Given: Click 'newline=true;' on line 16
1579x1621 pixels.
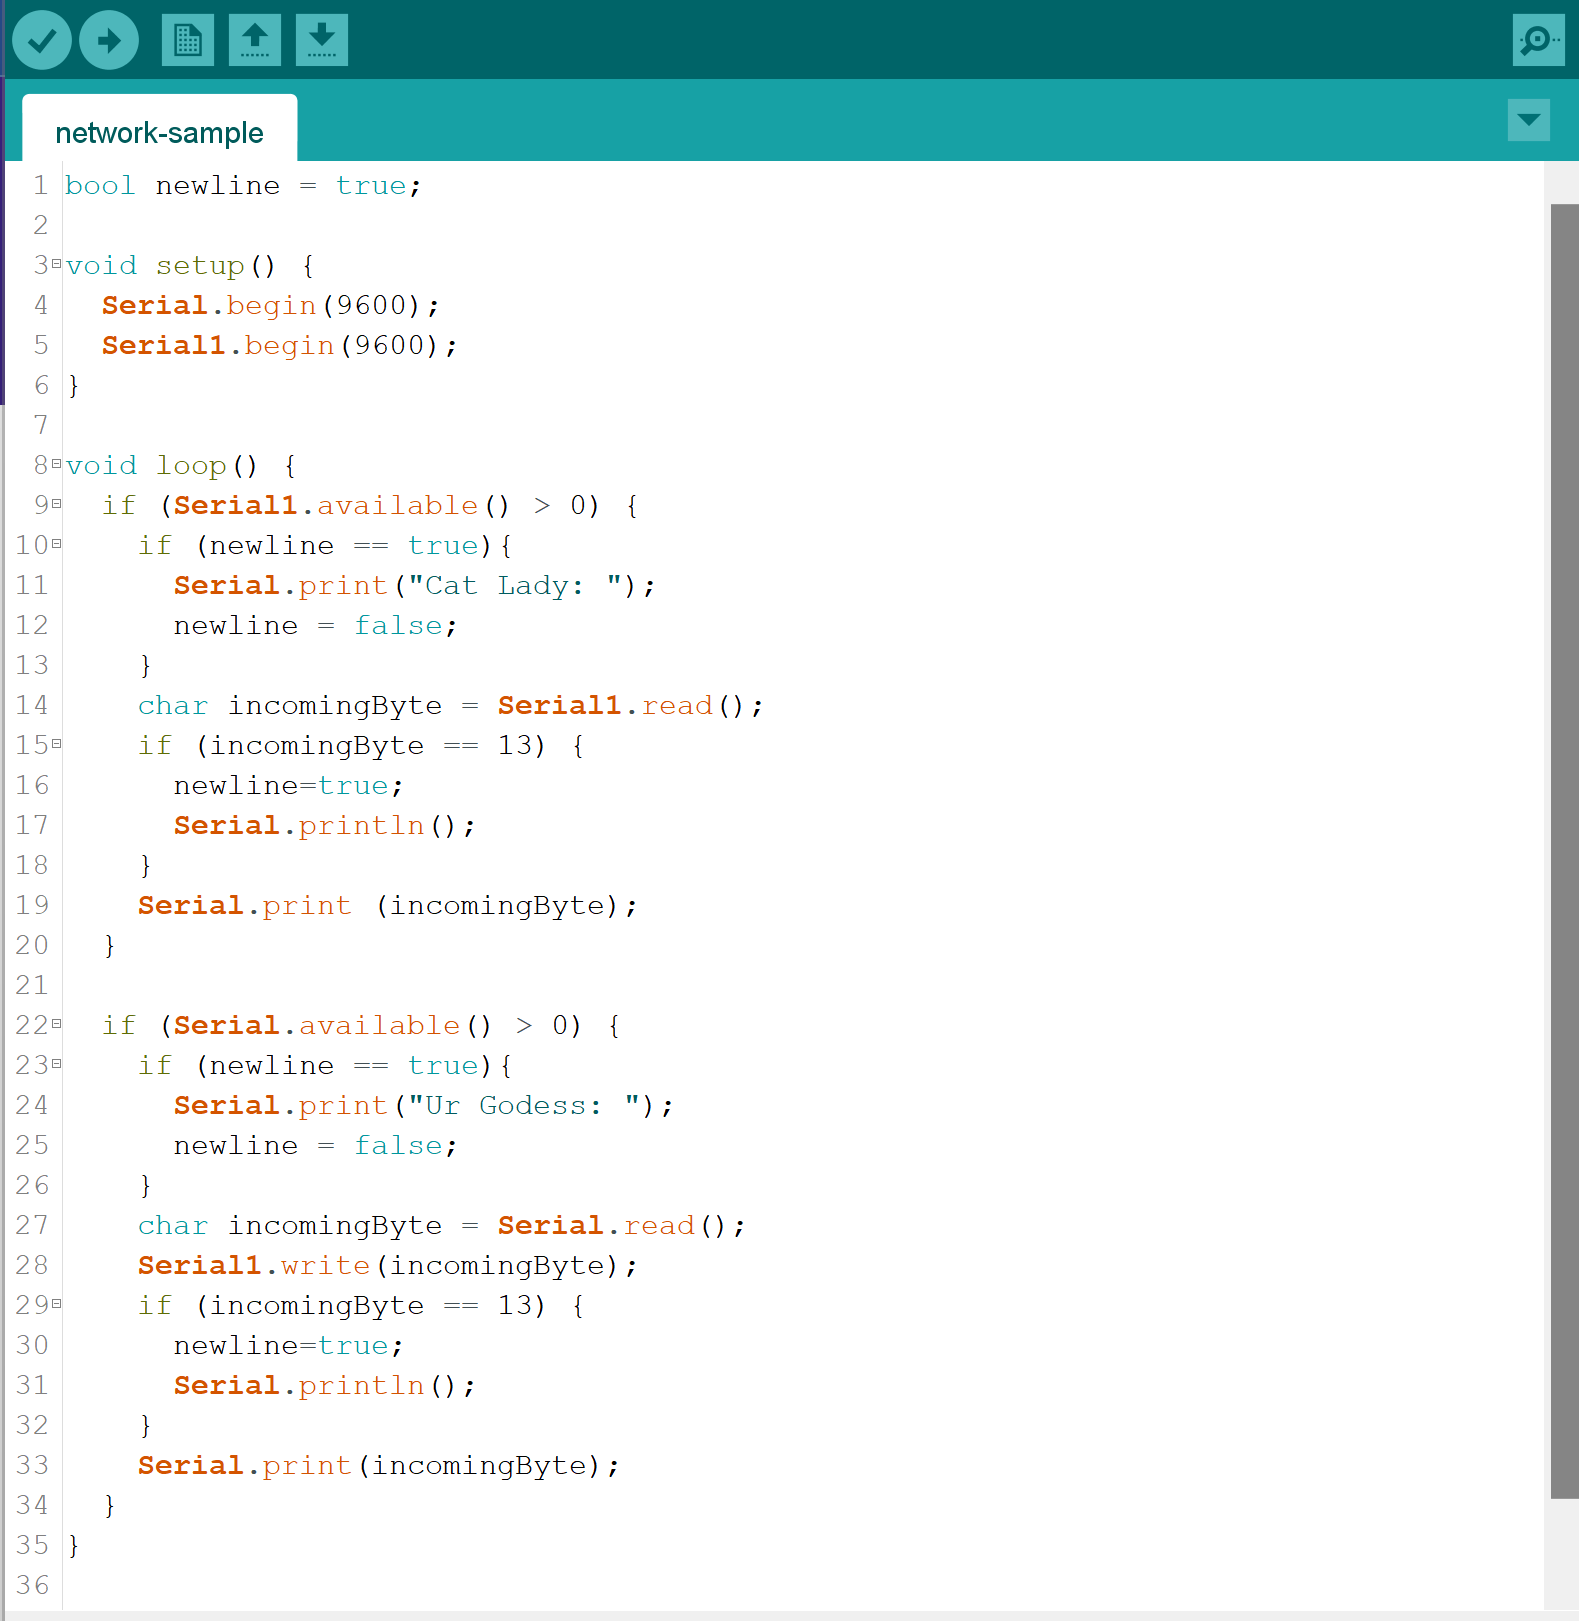Looking at the screenshot, I should pyautogui.click(x=289, y=786).
